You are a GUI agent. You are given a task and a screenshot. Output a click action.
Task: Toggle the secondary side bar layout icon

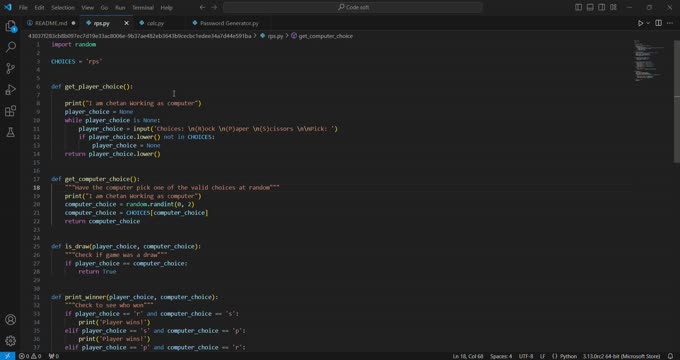[602, 7]
